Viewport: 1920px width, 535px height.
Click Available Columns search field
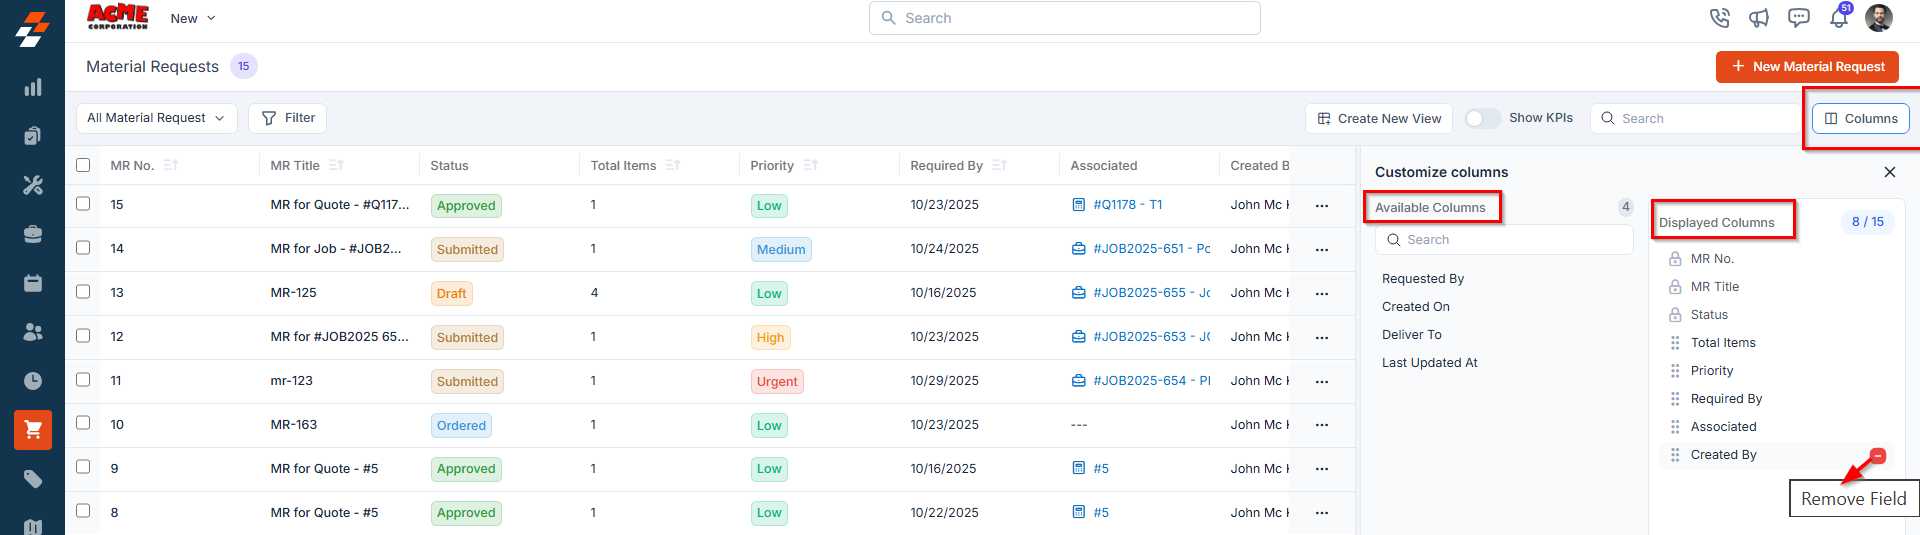click(1505, 240)
